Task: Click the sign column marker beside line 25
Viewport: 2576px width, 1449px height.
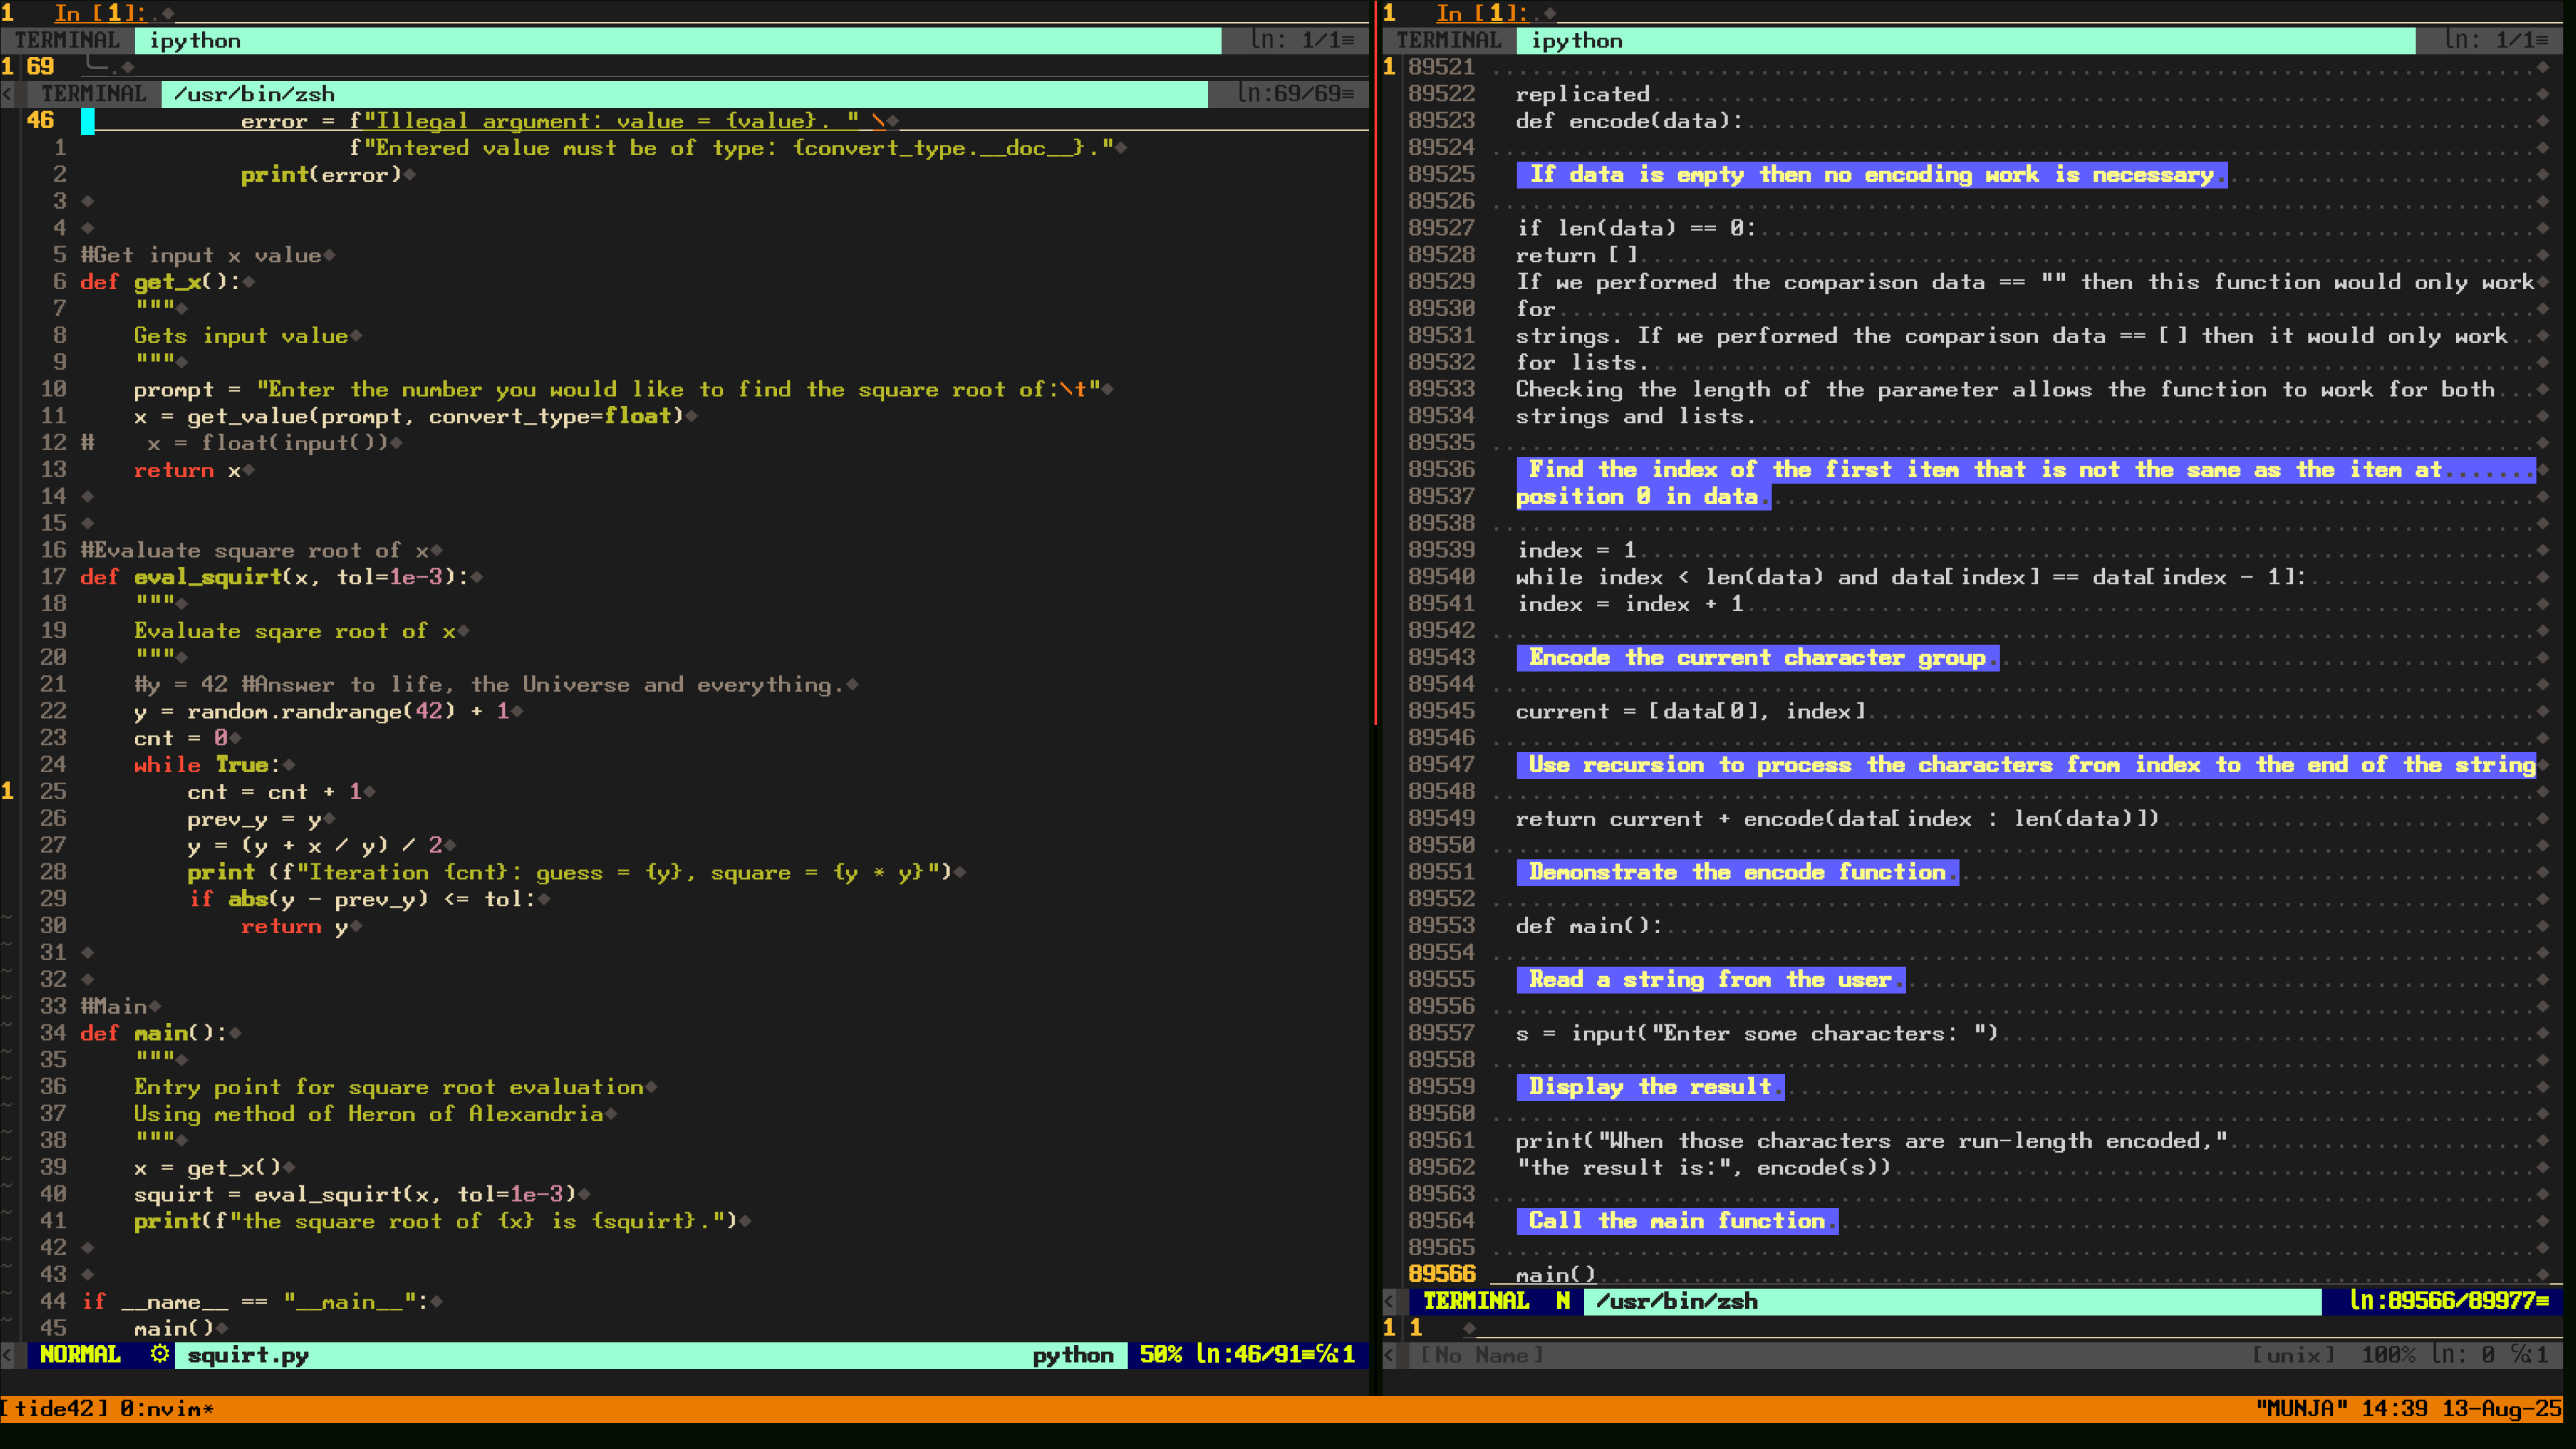Action: point(8,791)
